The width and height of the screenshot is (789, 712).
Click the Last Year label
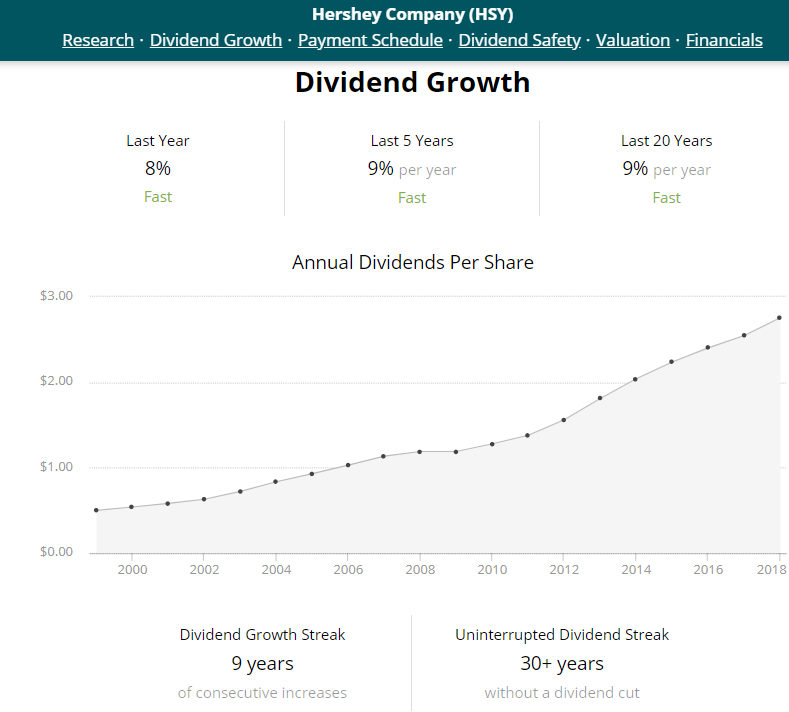coord(157,141)
